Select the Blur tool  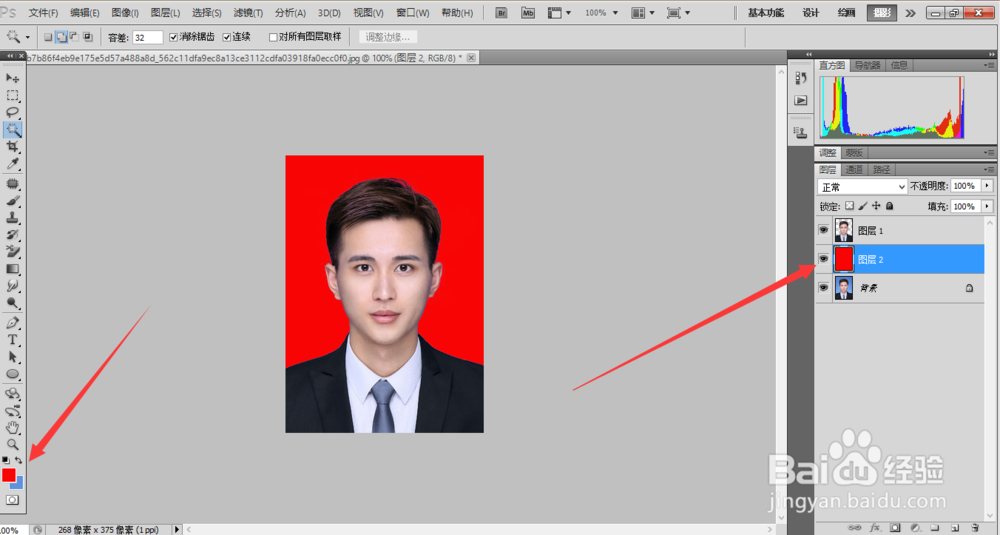(x=12, y=286)
